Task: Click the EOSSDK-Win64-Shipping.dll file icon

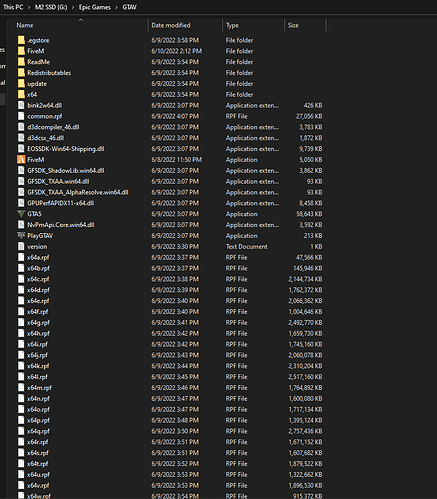Action: pyautogui.click(x=21, y=149)
